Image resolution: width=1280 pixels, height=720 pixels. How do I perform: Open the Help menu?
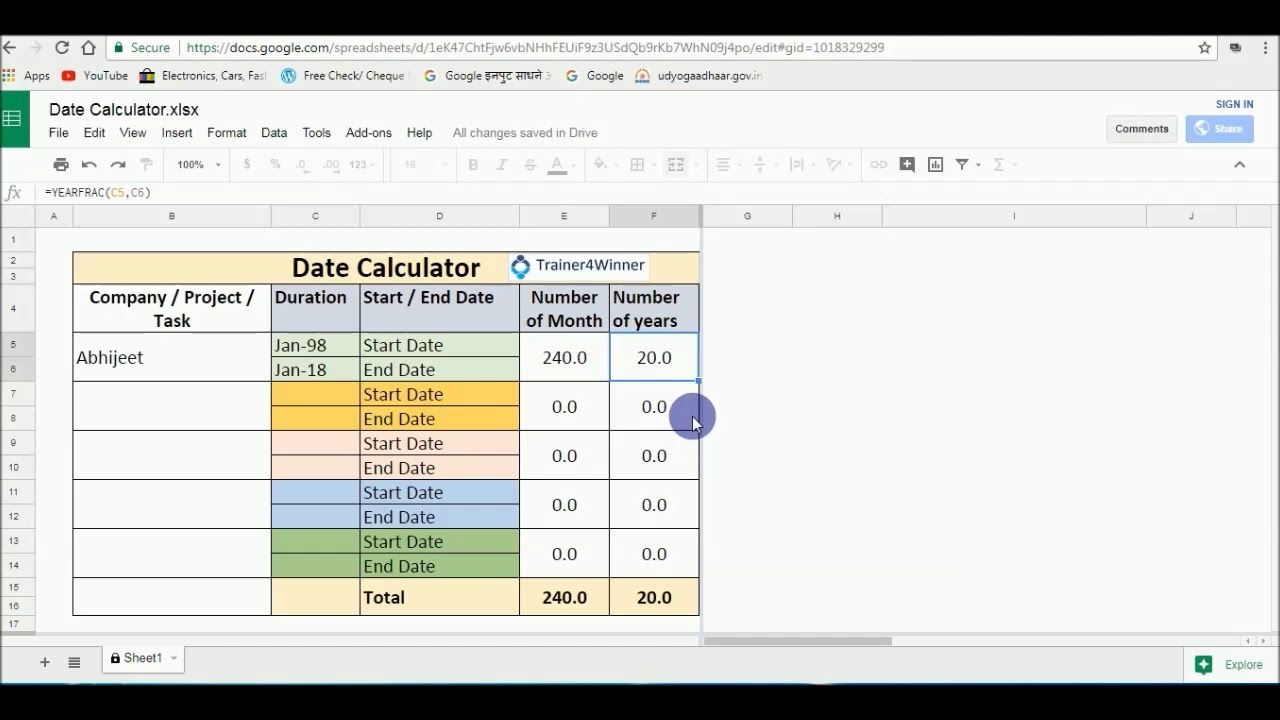419,133
